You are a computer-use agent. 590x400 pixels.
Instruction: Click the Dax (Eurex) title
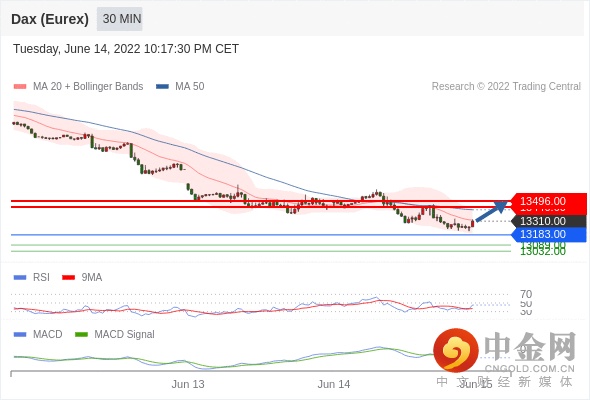pyautogui.click(x=50, y=19)
